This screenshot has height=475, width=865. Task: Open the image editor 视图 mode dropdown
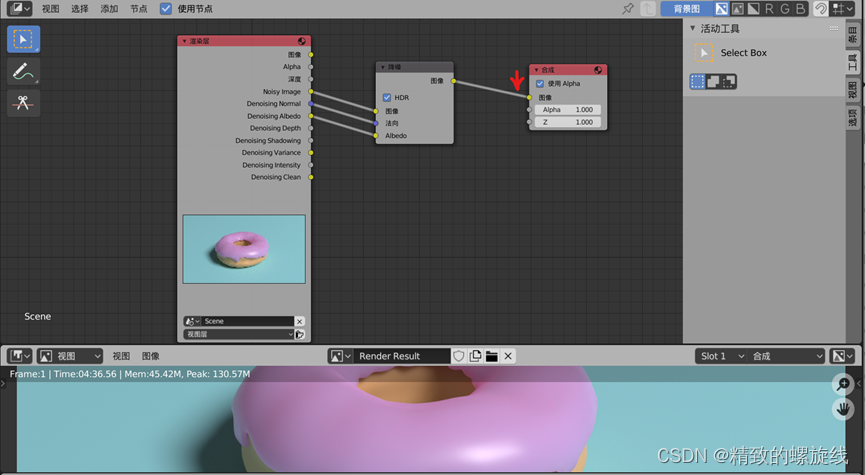pos(70,356)
